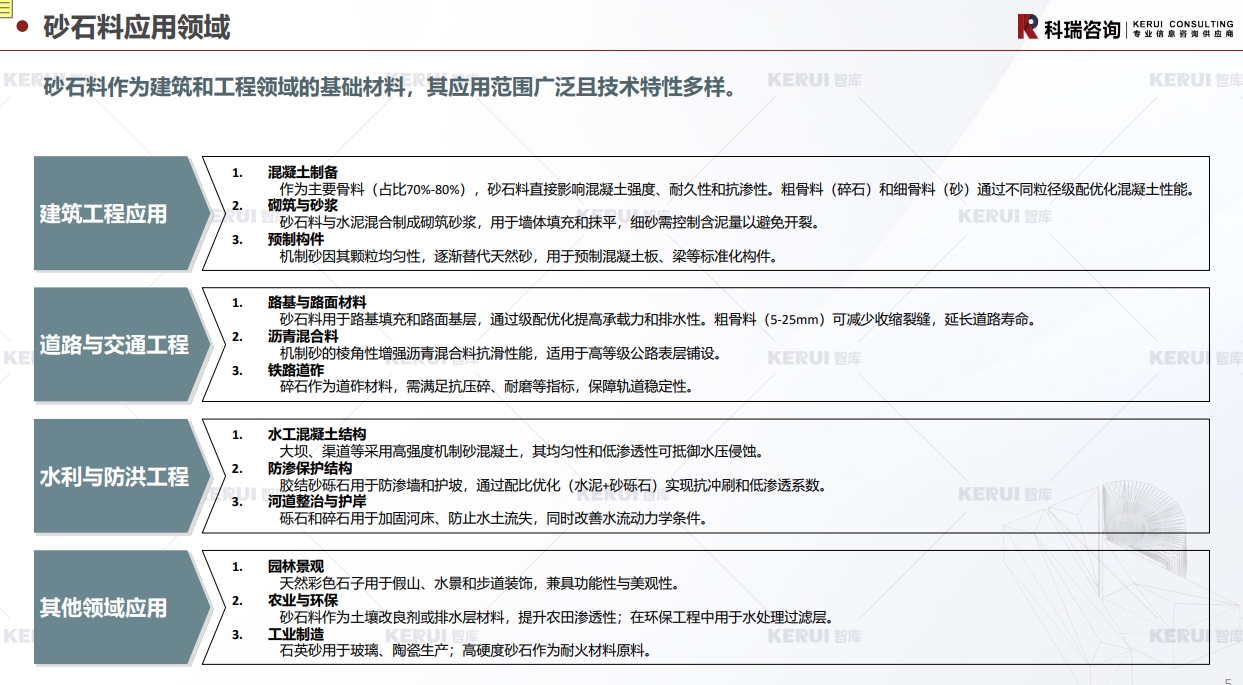The height and width of the screenshot is (685, 1243).
Task: Select the 其他领域应用 category block
Action: pyautogui.click(x=105, y=607)
